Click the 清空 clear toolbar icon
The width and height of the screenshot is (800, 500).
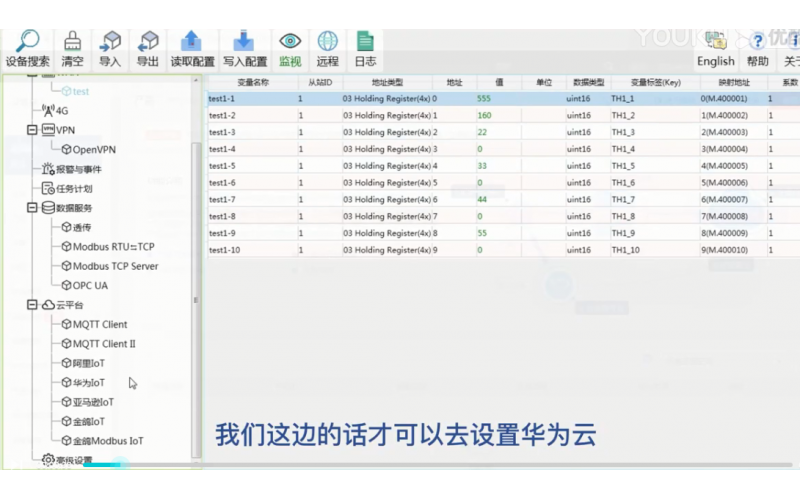coord(72,42)
